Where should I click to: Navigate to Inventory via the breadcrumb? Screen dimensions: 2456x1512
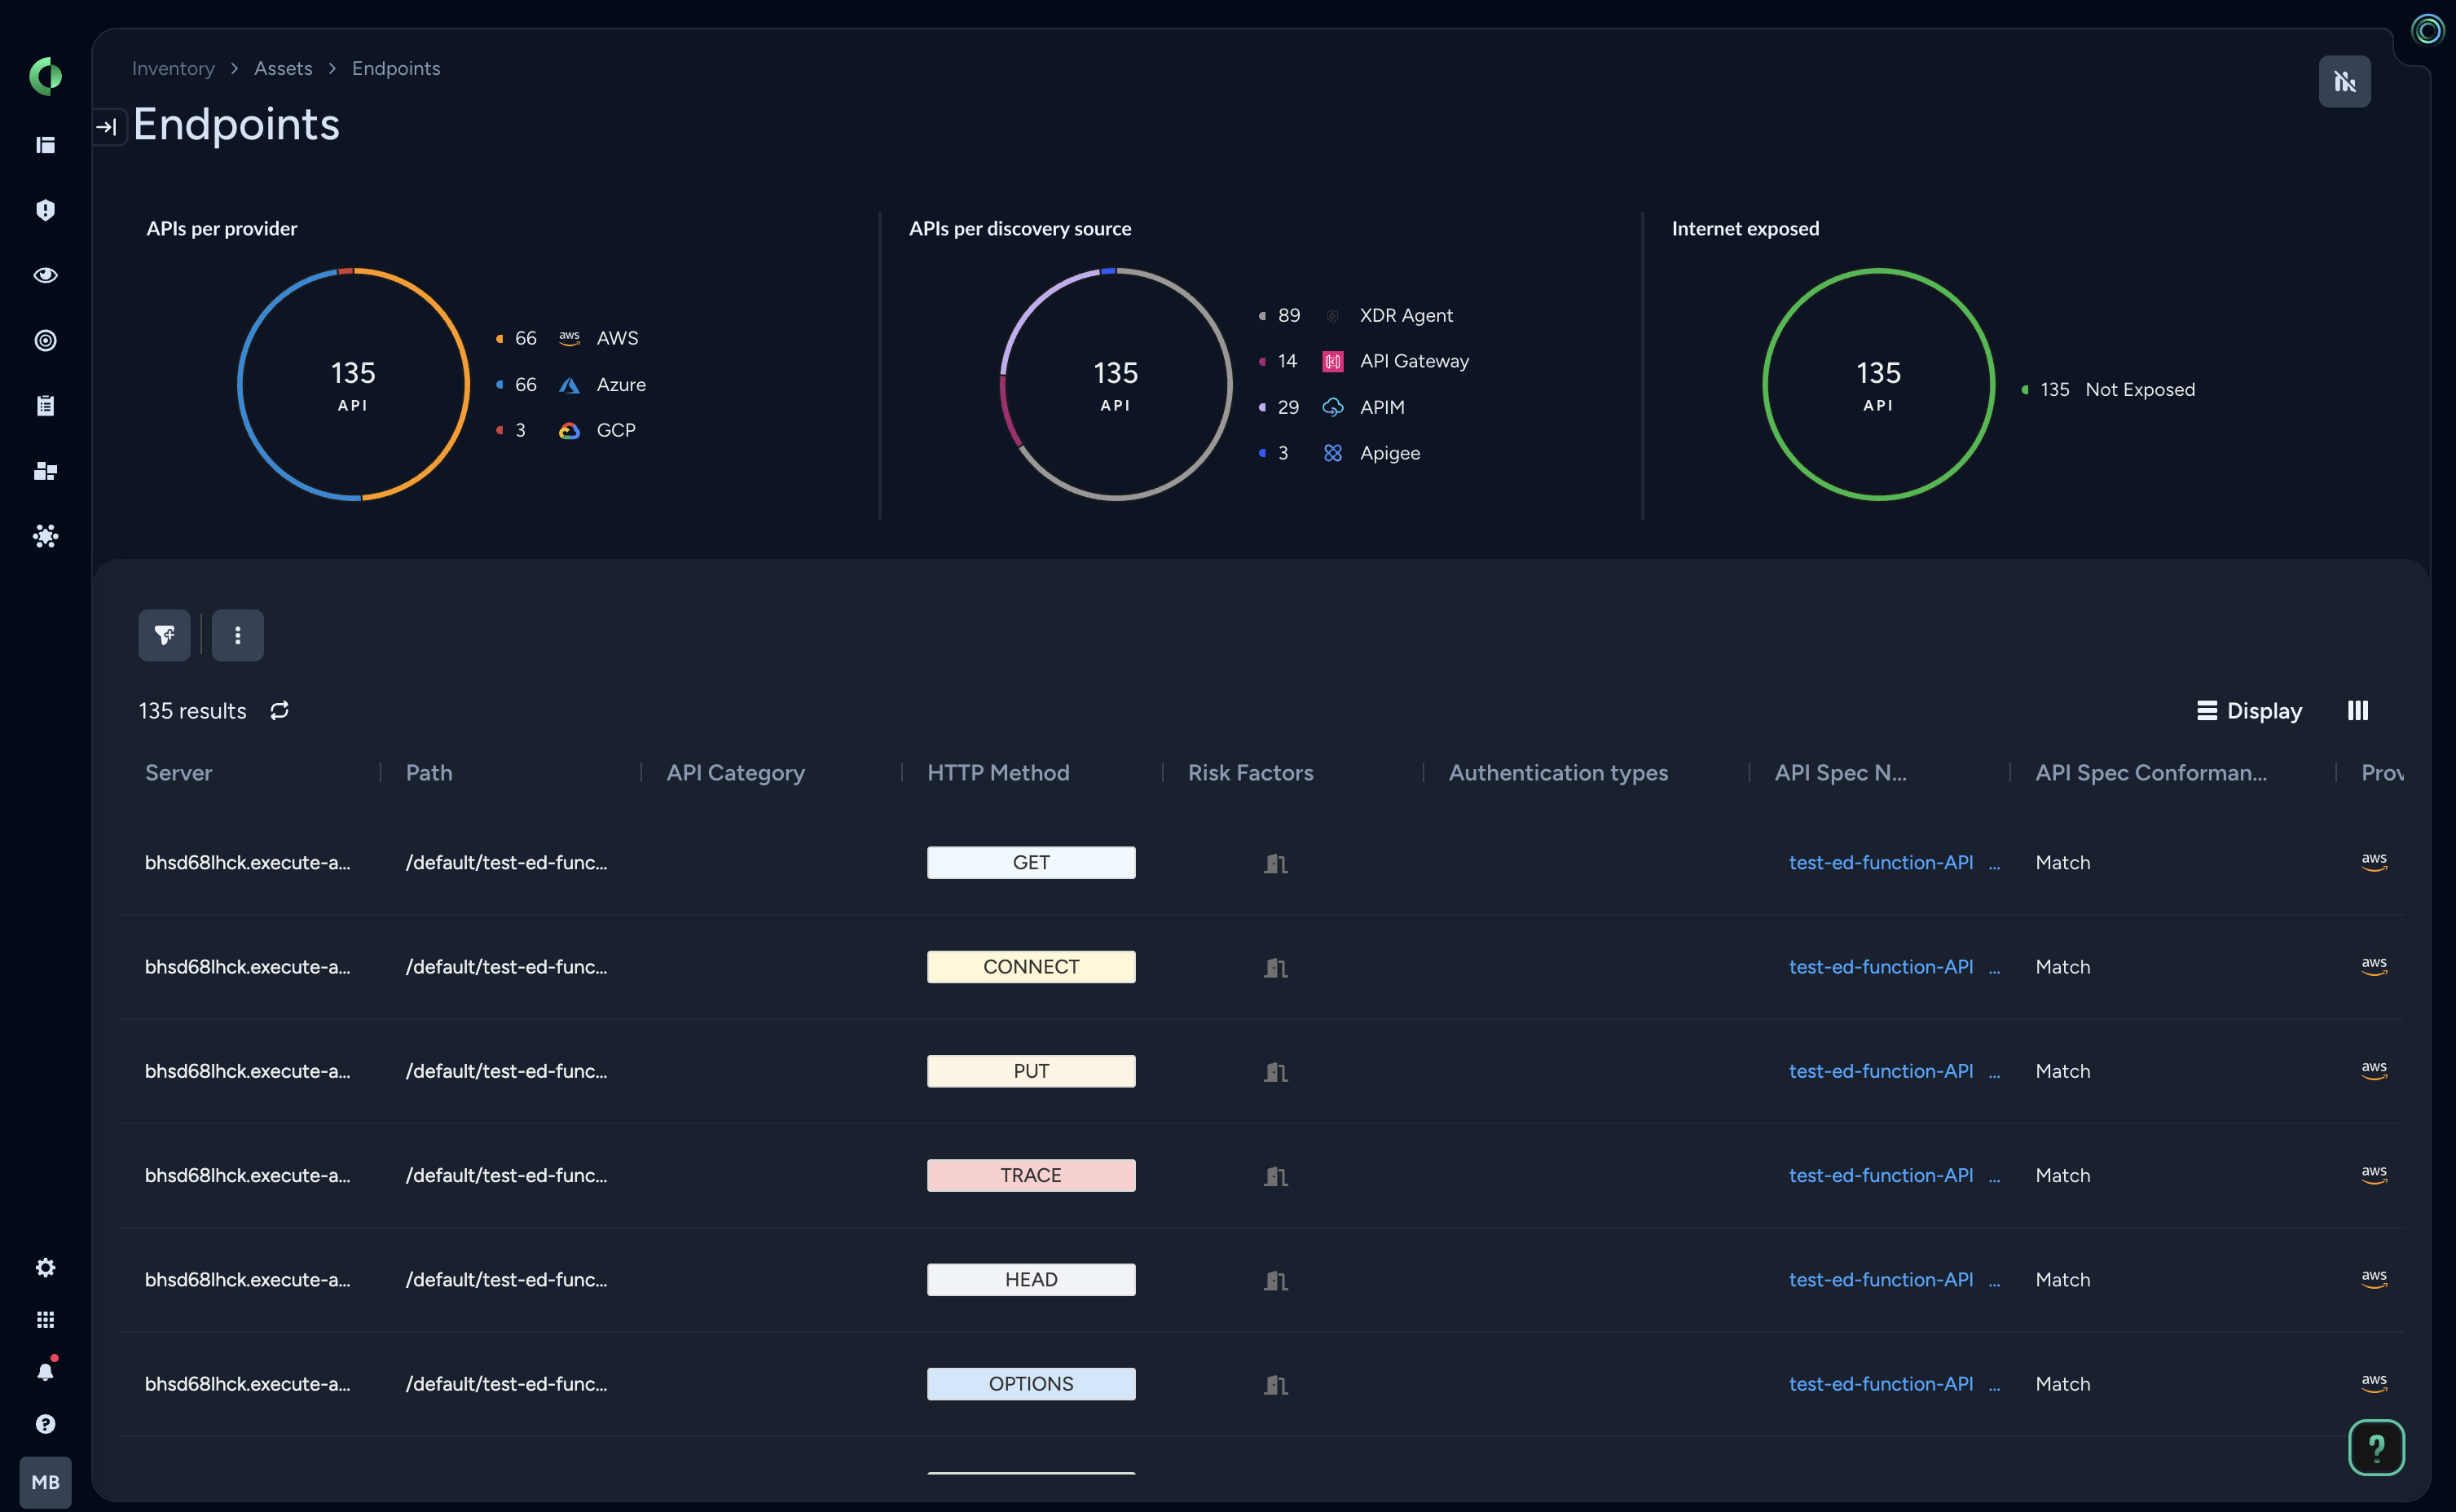click(173, 68)
